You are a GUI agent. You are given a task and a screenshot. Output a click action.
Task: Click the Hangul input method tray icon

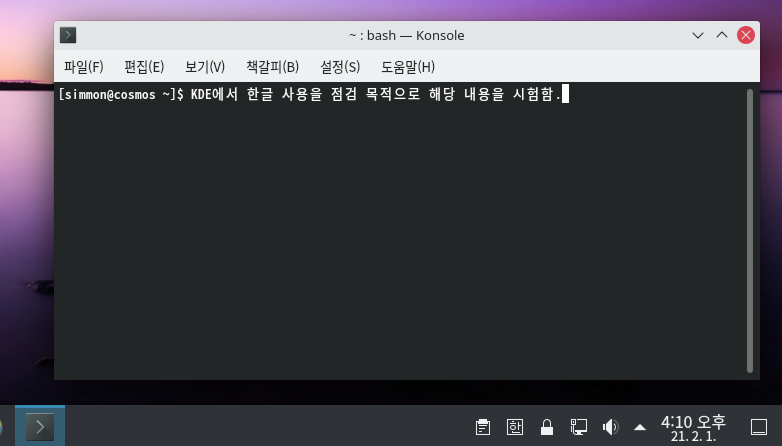click(x=515, y=427)
